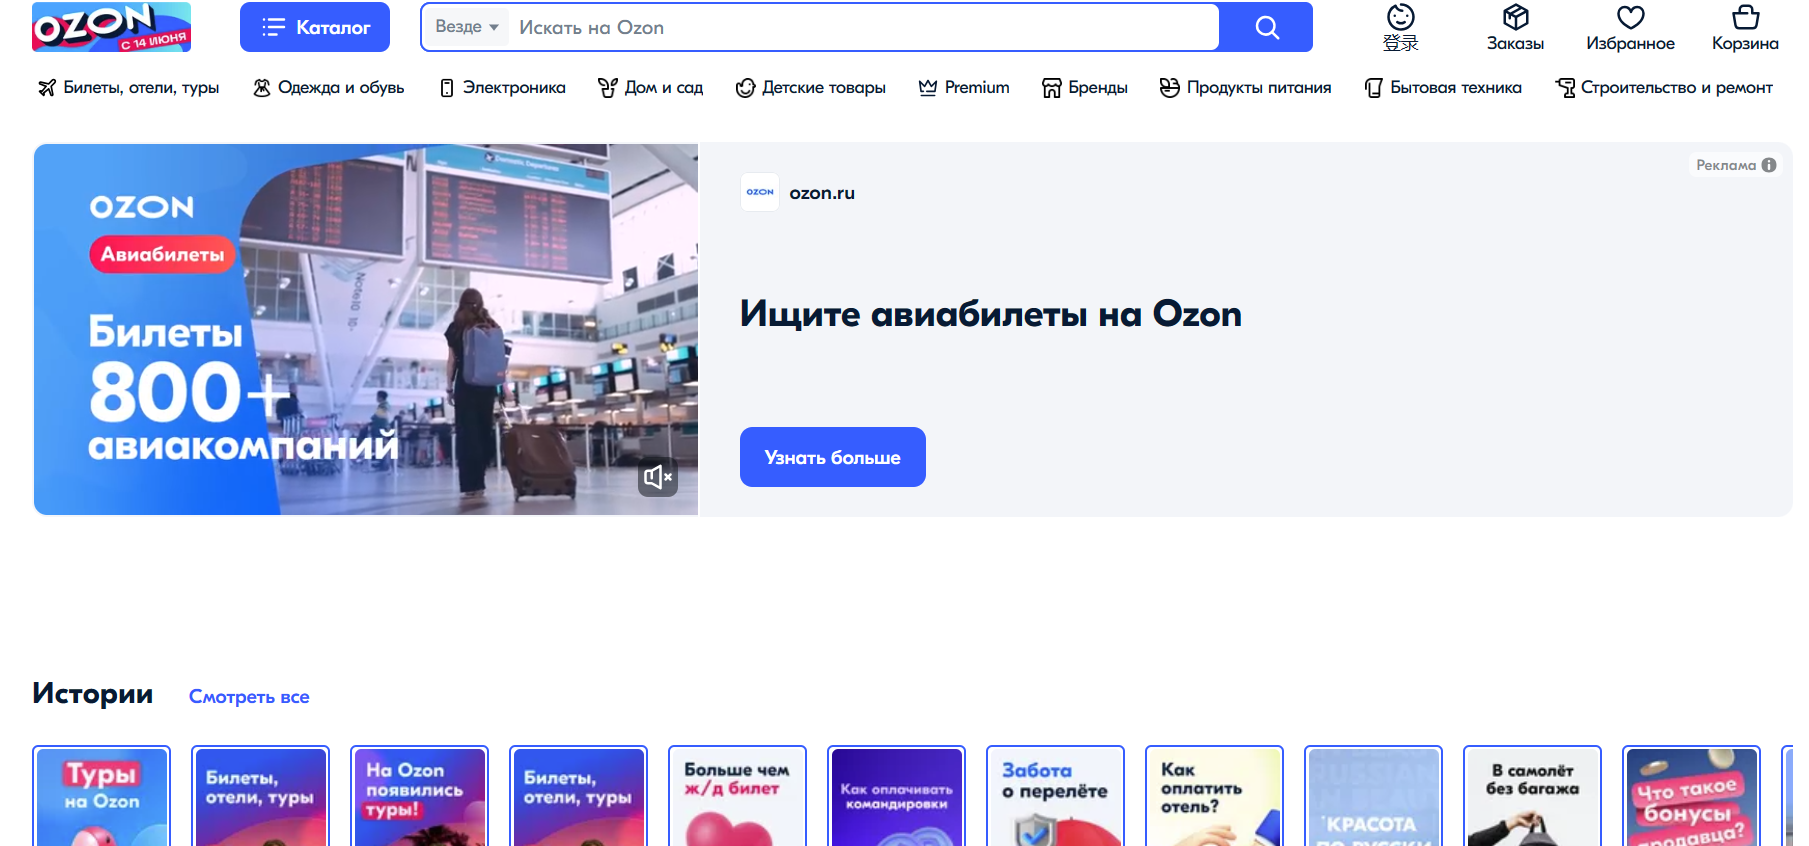Click the Строительство и ремонт icon
Image resolution: width=1809 pixels, height=846 pixels.
pos(1565,88)
